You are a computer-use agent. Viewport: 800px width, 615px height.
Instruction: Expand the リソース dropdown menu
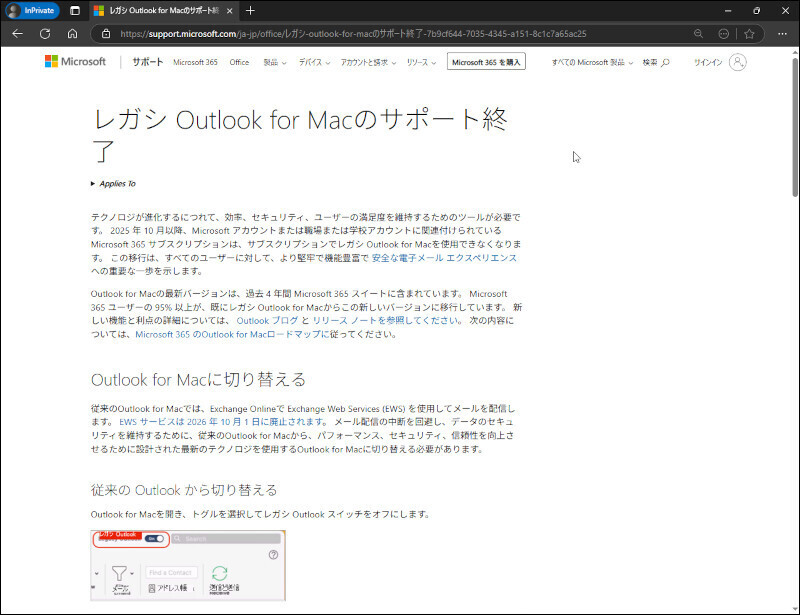[421, 62]
